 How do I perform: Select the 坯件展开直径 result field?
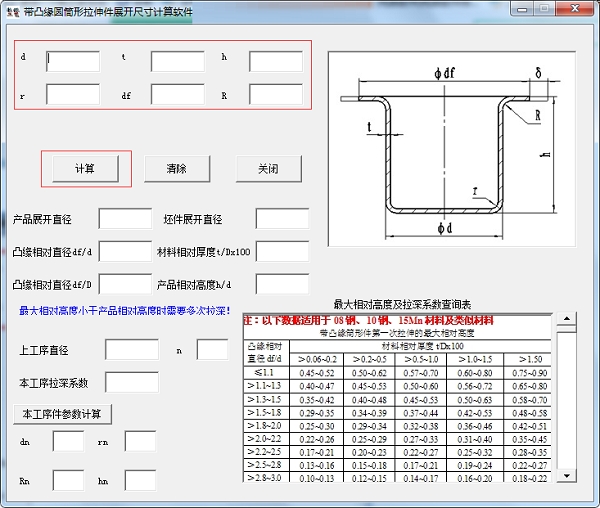click(282, 219)
